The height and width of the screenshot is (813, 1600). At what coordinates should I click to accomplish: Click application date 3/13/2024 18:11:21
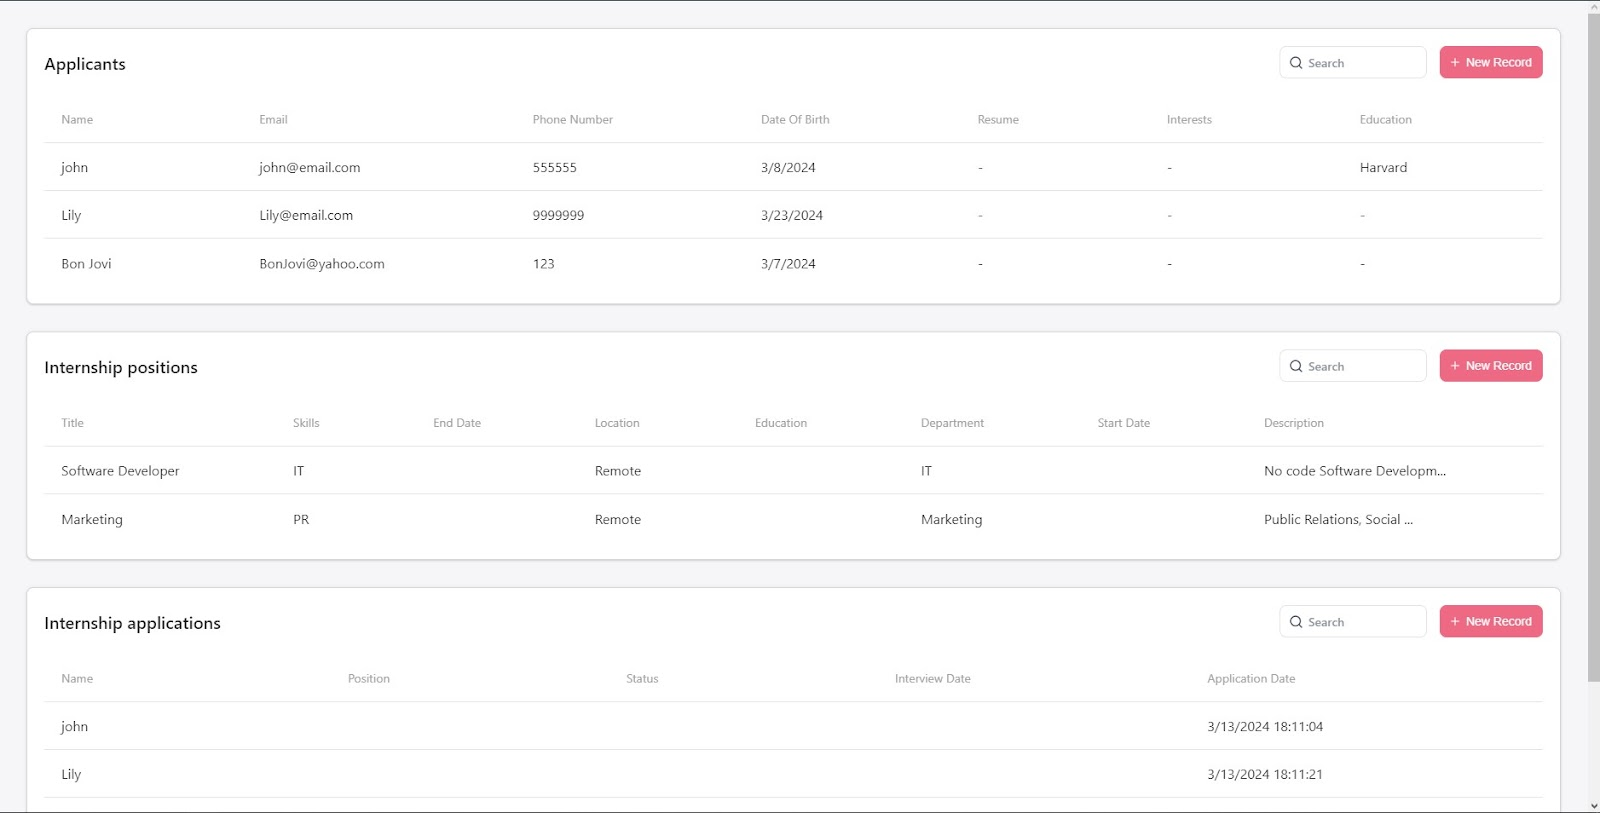tap(1265, 774)
